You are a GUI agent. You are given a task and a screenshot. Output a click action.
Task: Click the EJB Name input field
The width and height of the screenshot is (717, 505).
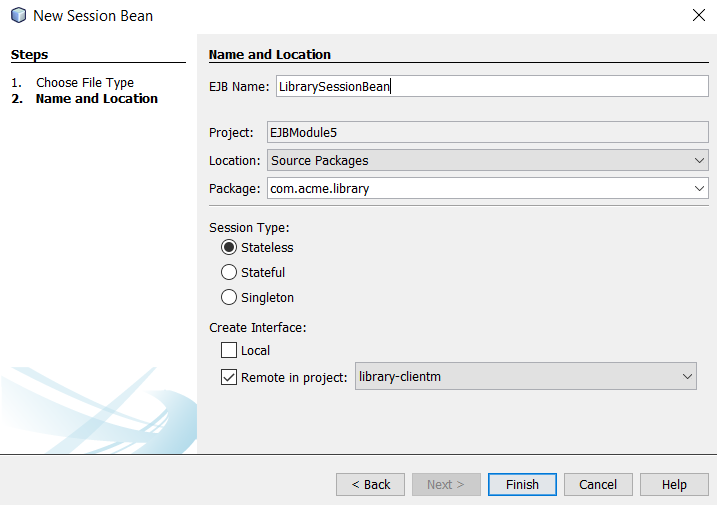point(492,86)
